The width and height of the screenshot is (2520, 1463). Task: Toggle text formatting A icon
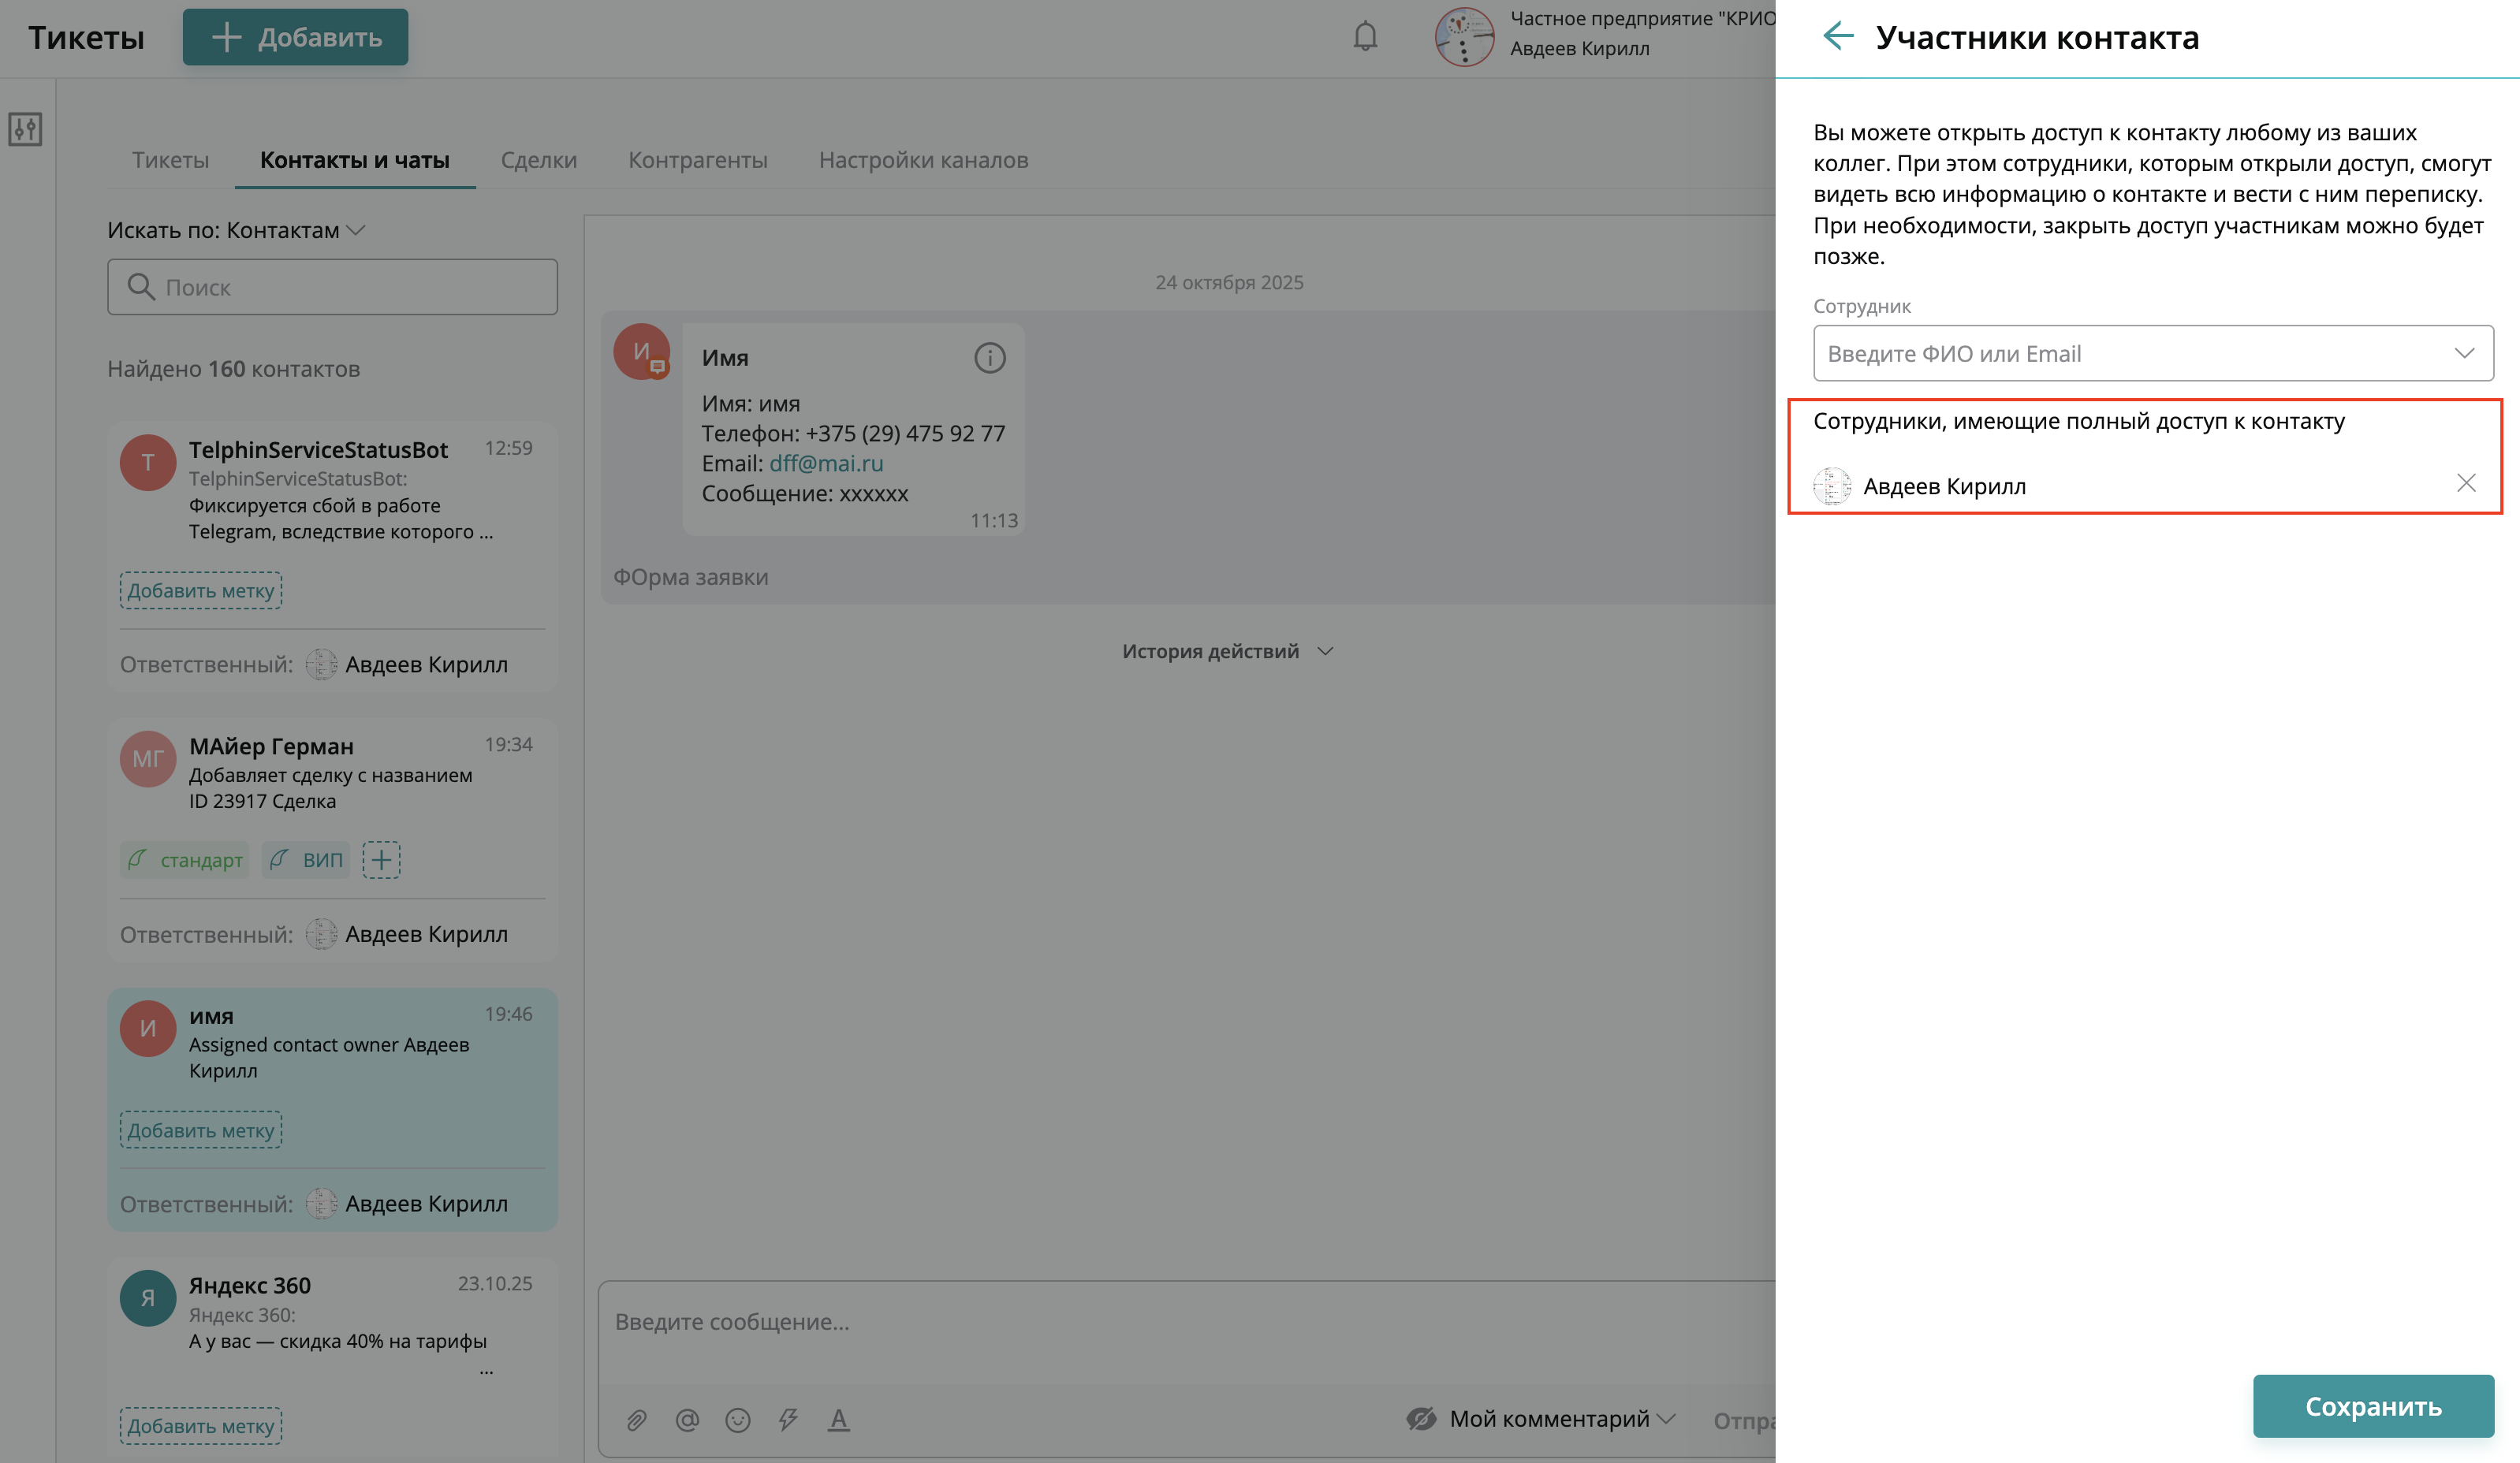tap(838, 1420)
